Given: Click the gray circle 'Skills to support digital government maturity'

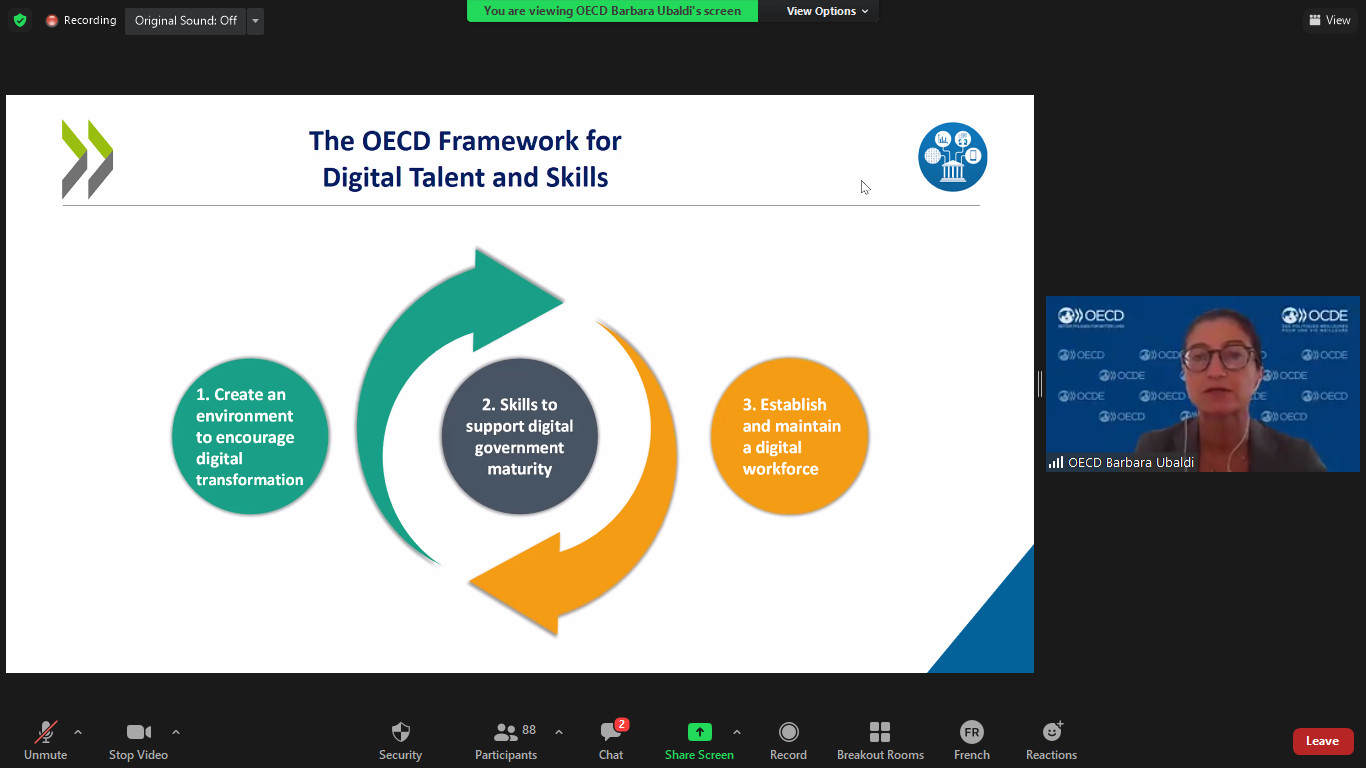Looking at the screenshot, I should click(520, 436).
